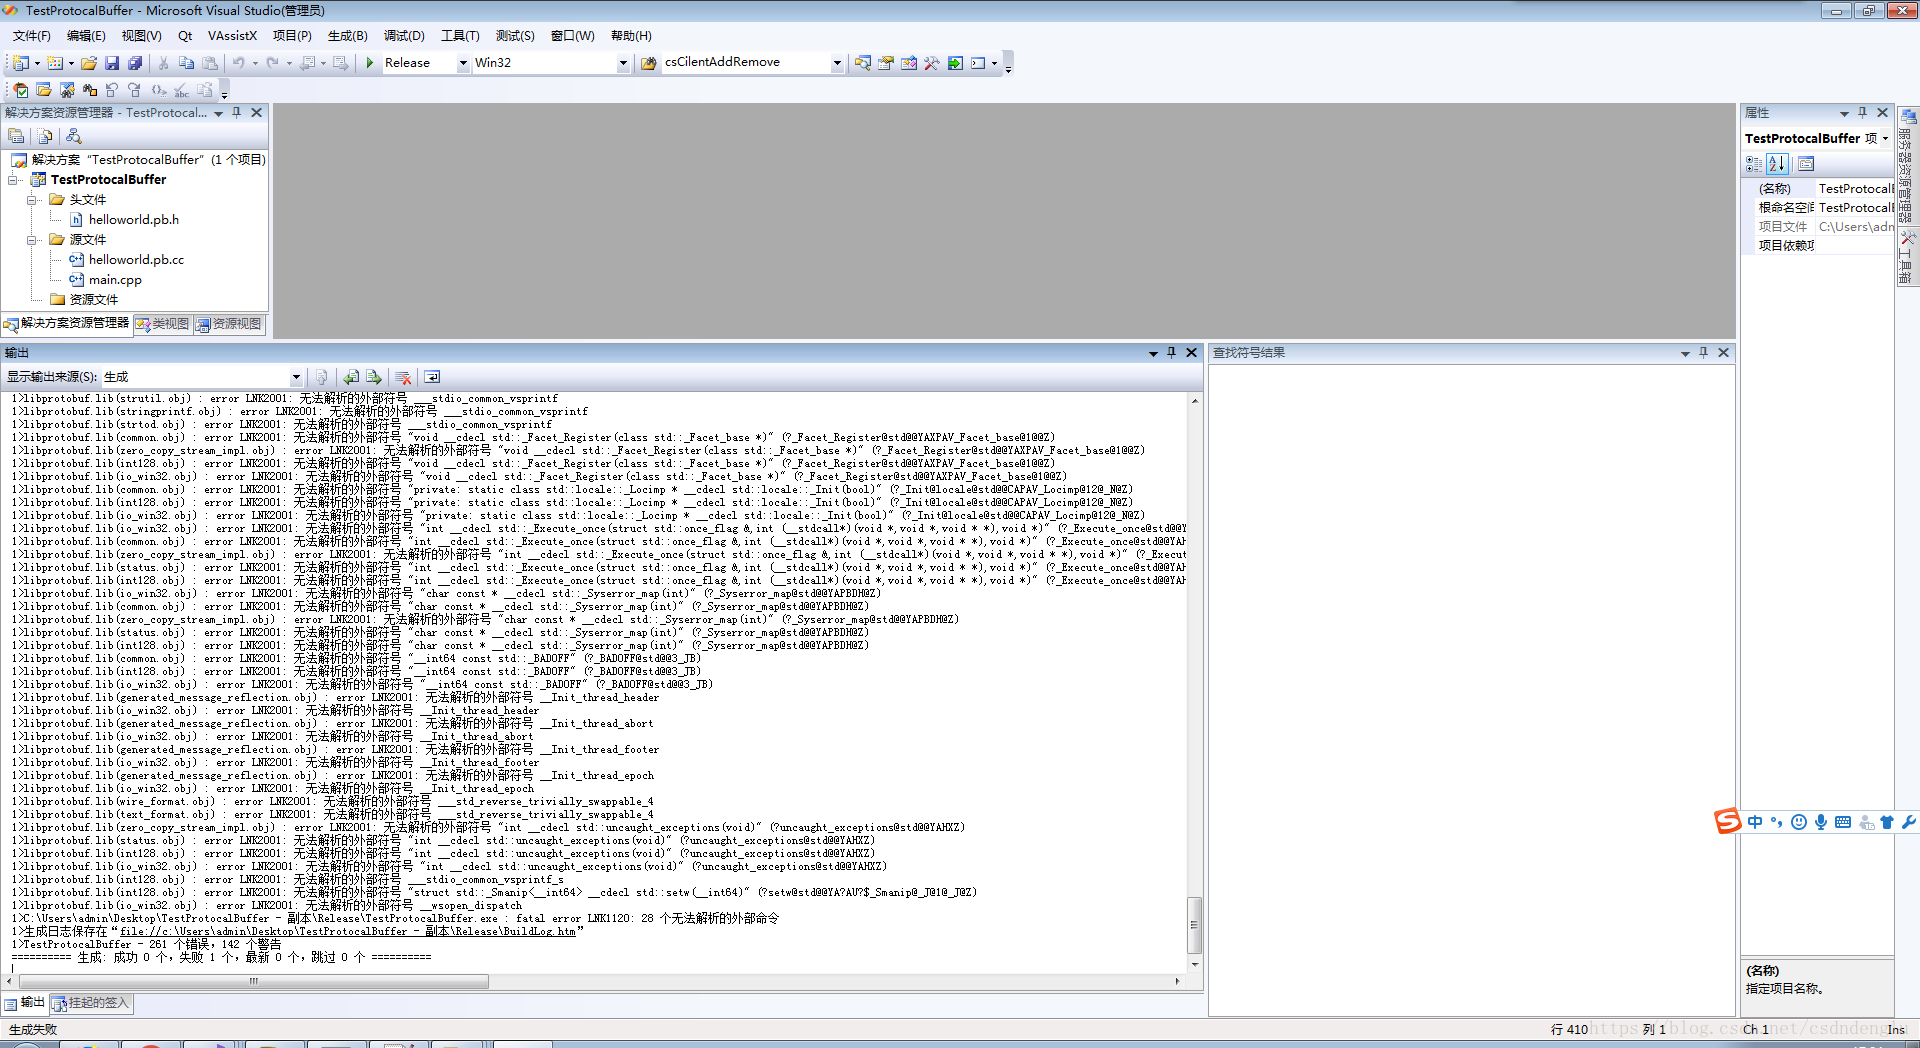Select helloworld.pb.cc in Solution Explorer
Screen dimensions: 1920x1048
(x=136, y=260)
